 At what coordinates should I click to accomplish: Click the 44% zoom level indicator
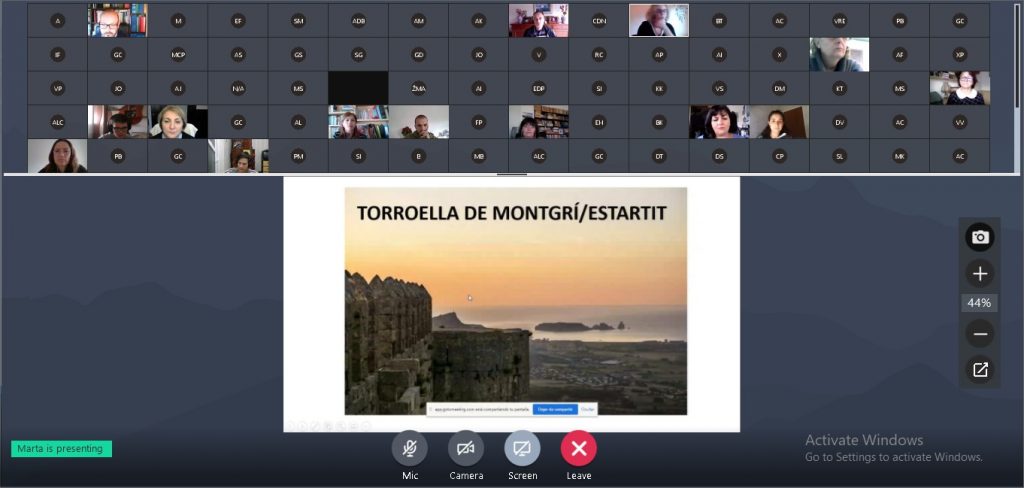coord(980,303)
